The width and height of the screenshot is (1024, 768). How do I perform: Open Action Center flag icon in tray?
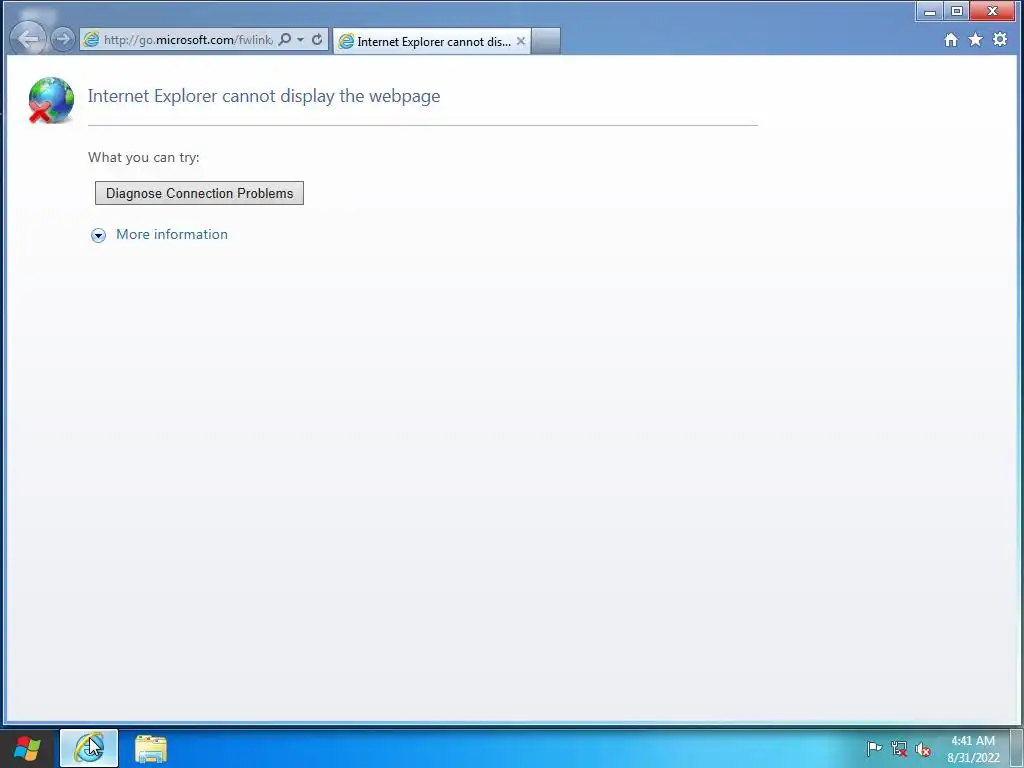[874, 748]
